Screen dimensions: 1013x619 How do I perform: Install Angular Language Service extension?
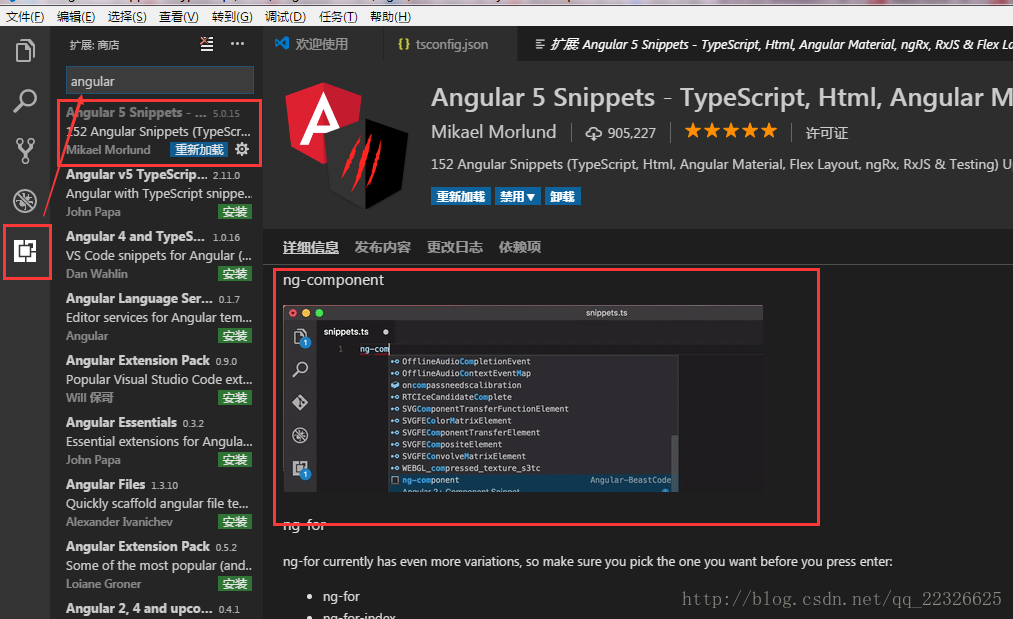[235, 336]
